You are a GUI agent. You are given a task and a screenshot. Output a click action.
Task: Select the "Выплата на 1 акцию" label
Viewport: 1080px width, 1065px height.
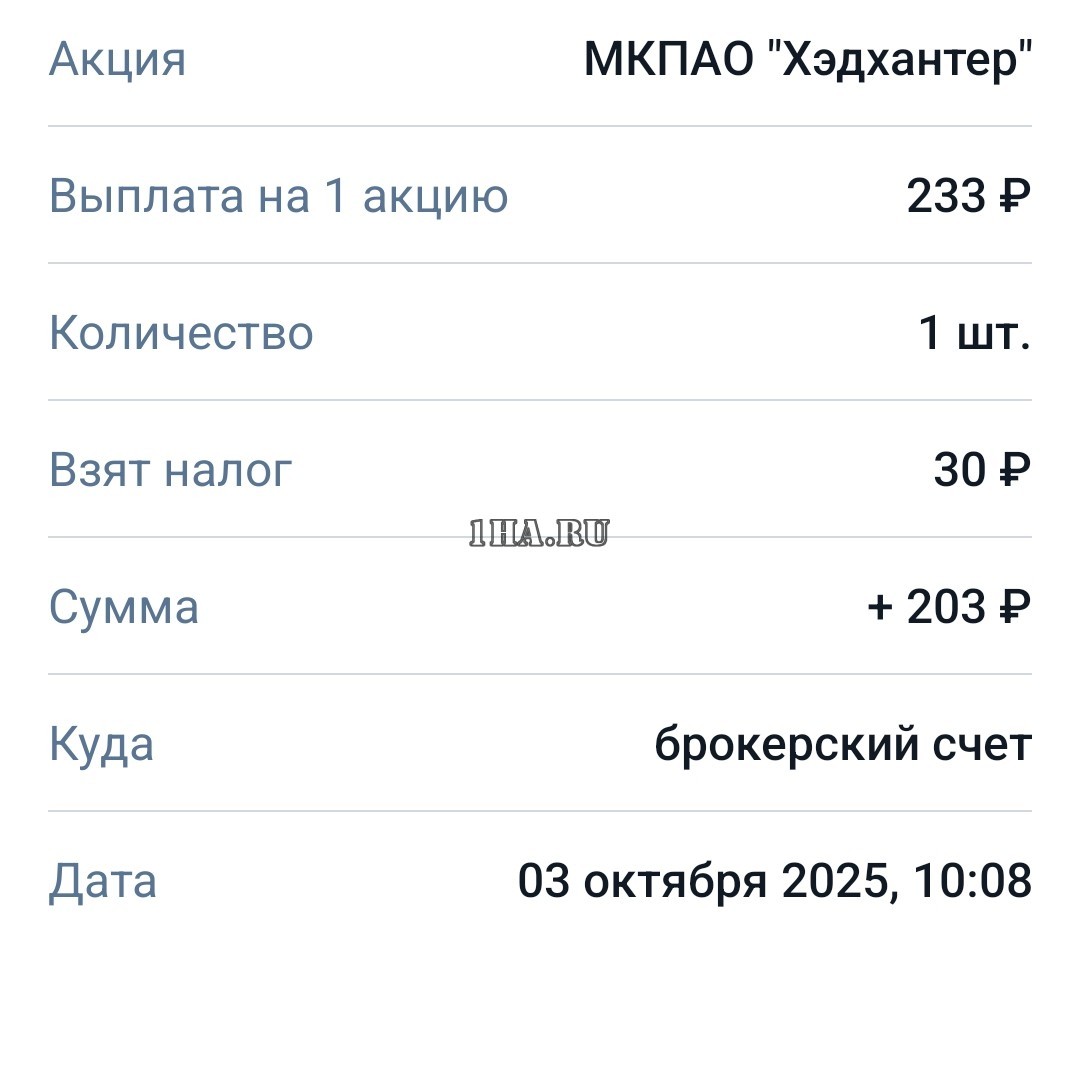278,196
